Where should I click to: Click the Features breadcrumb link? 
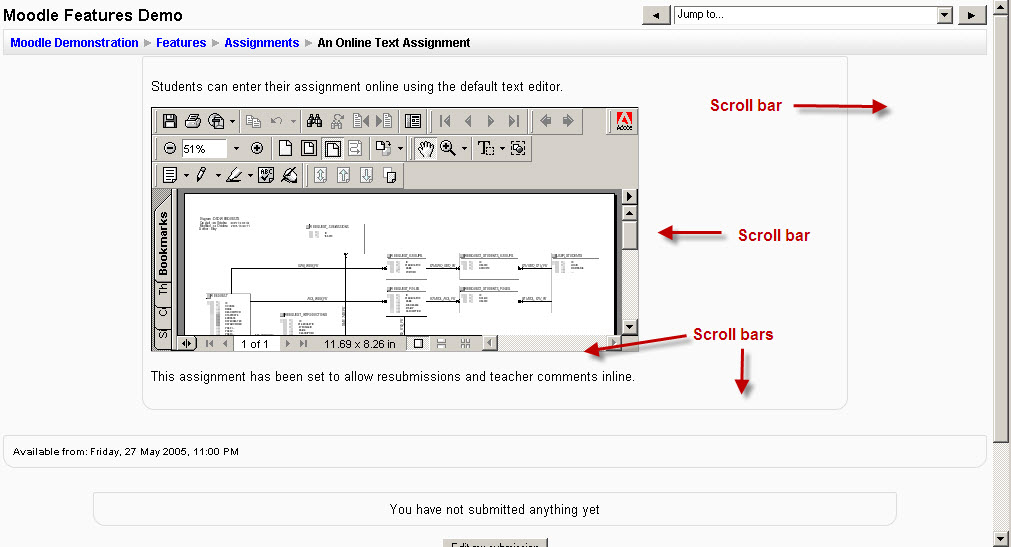(181, 43)
